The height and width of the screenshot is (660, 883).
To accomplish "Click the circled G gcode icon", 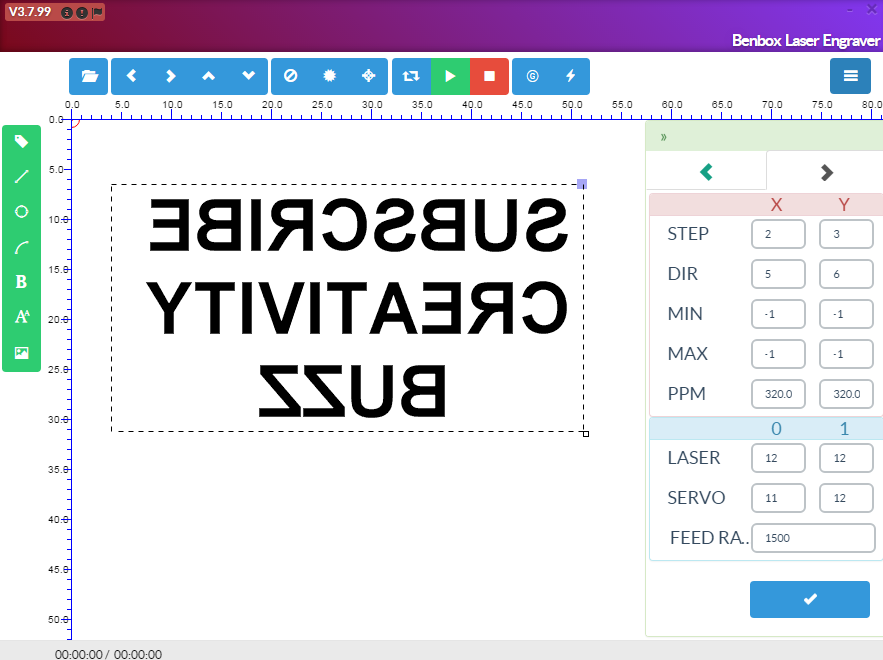I will click(x=532, y=76).
